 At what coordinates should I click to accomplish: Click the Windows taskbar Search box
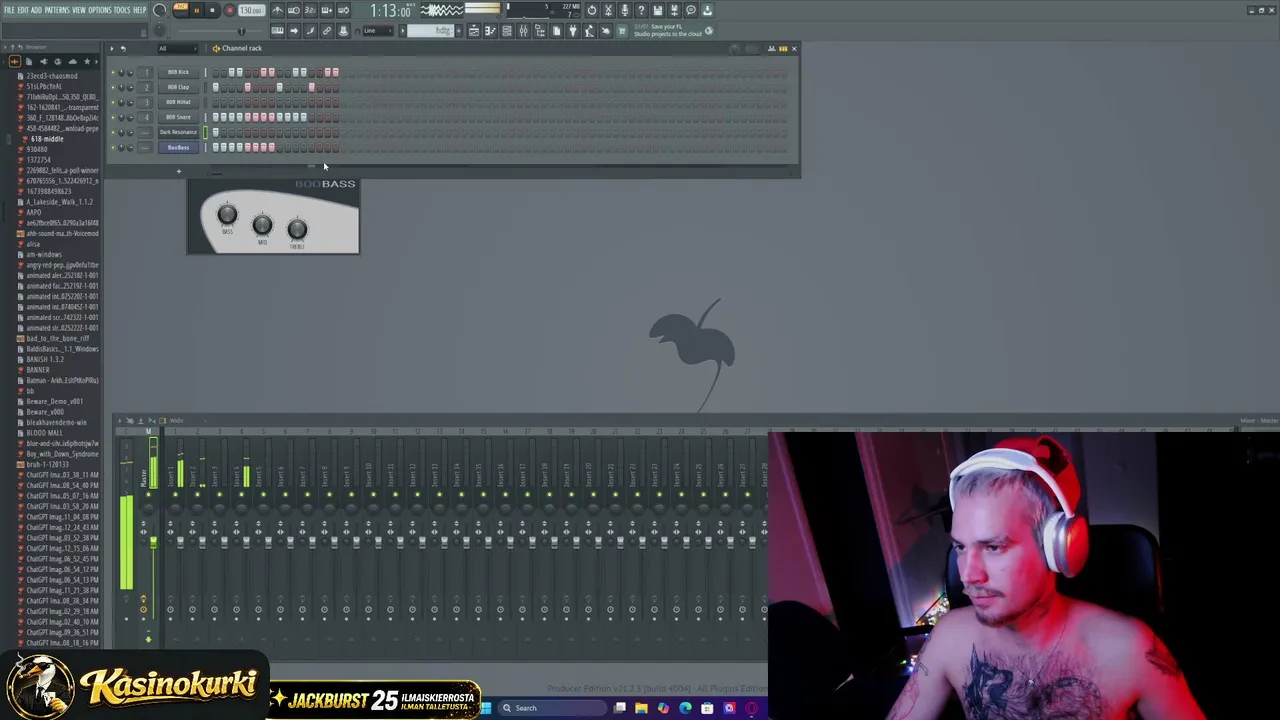[x=552, y=708]
